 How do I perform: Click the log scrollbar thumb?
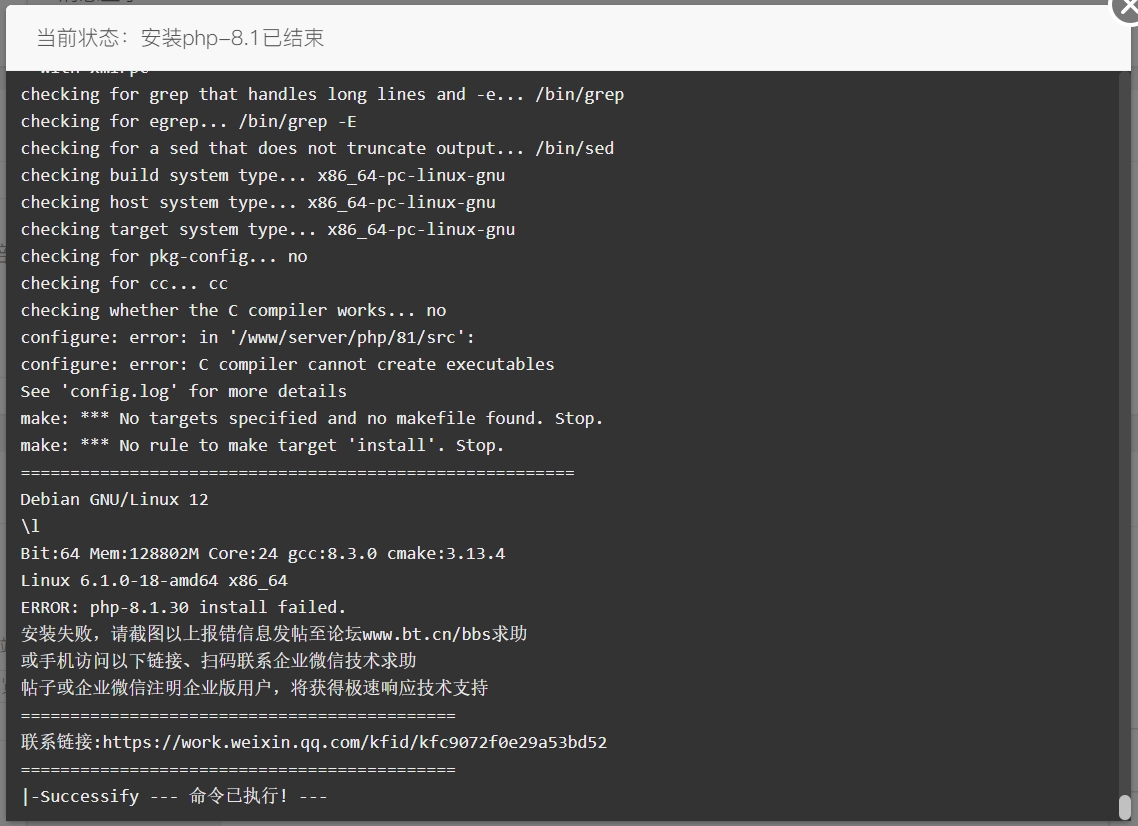coord(1125,807)
